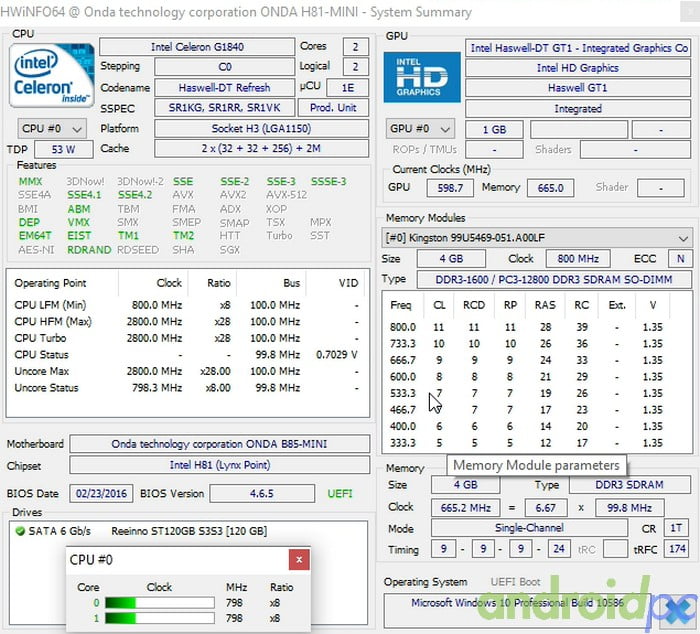Click the Cache 2 x (32 + 32 + 256) field
700x634 pixels.
[262, 148]
